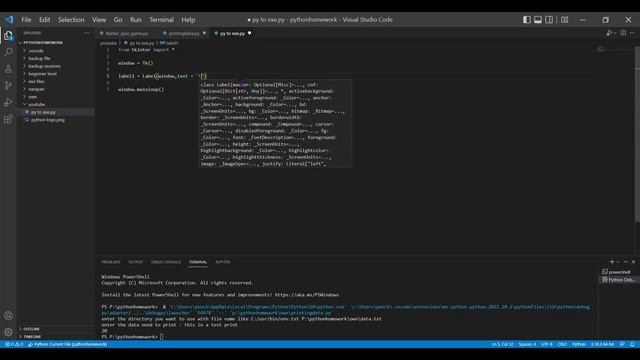Switch to Problems panel tab

point(111,262)
